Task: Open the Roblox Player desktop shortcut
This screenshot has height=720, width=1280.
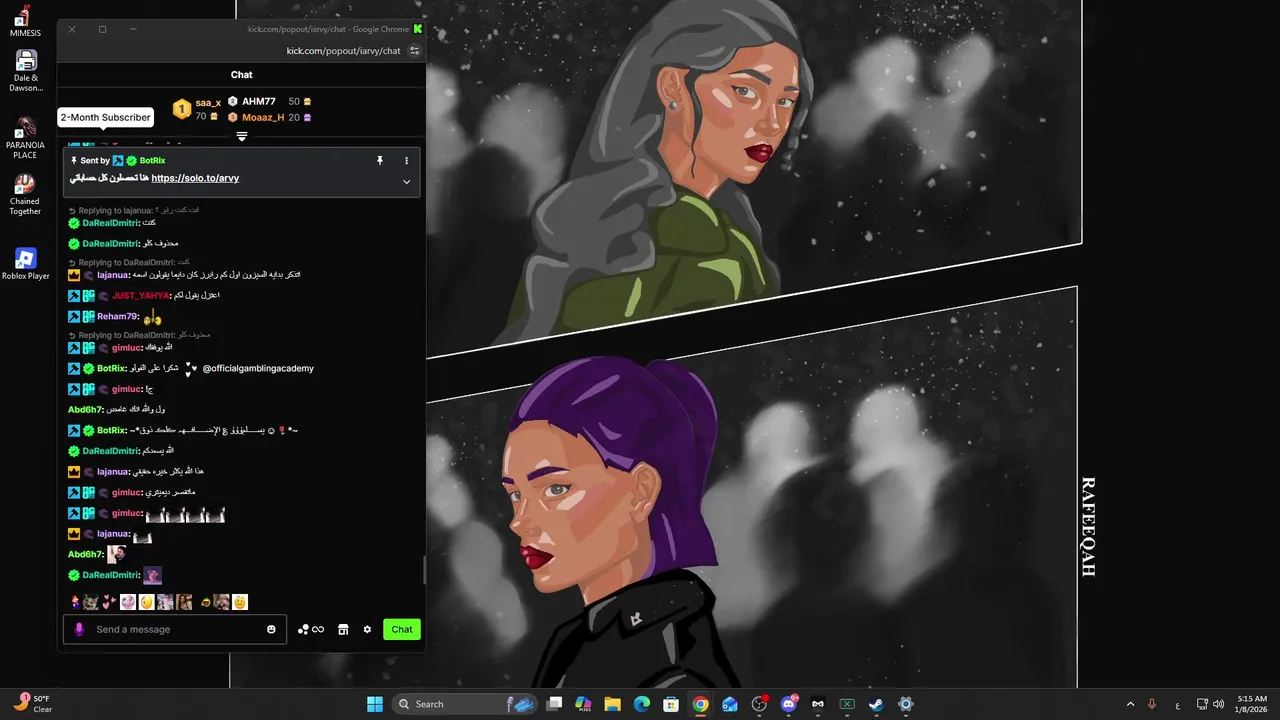Action: 25,264
